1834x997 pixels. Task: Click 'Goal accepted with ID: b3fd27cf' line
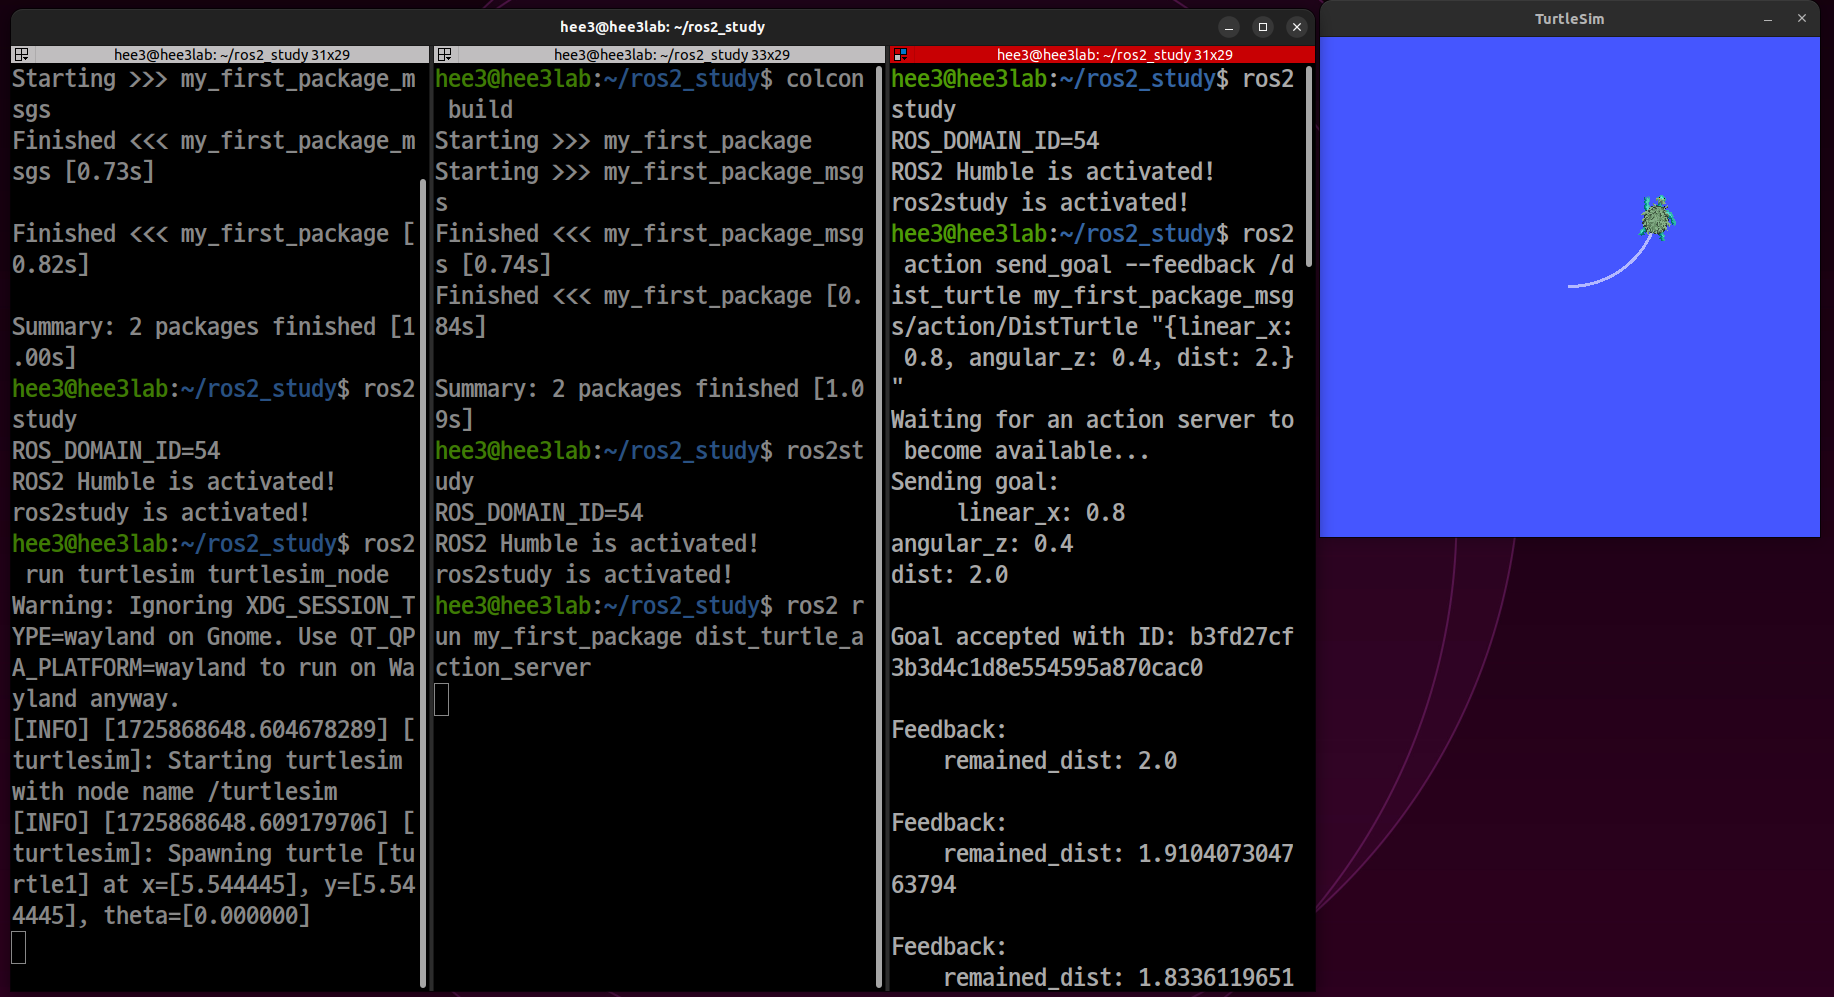[x=1093, y=637]
